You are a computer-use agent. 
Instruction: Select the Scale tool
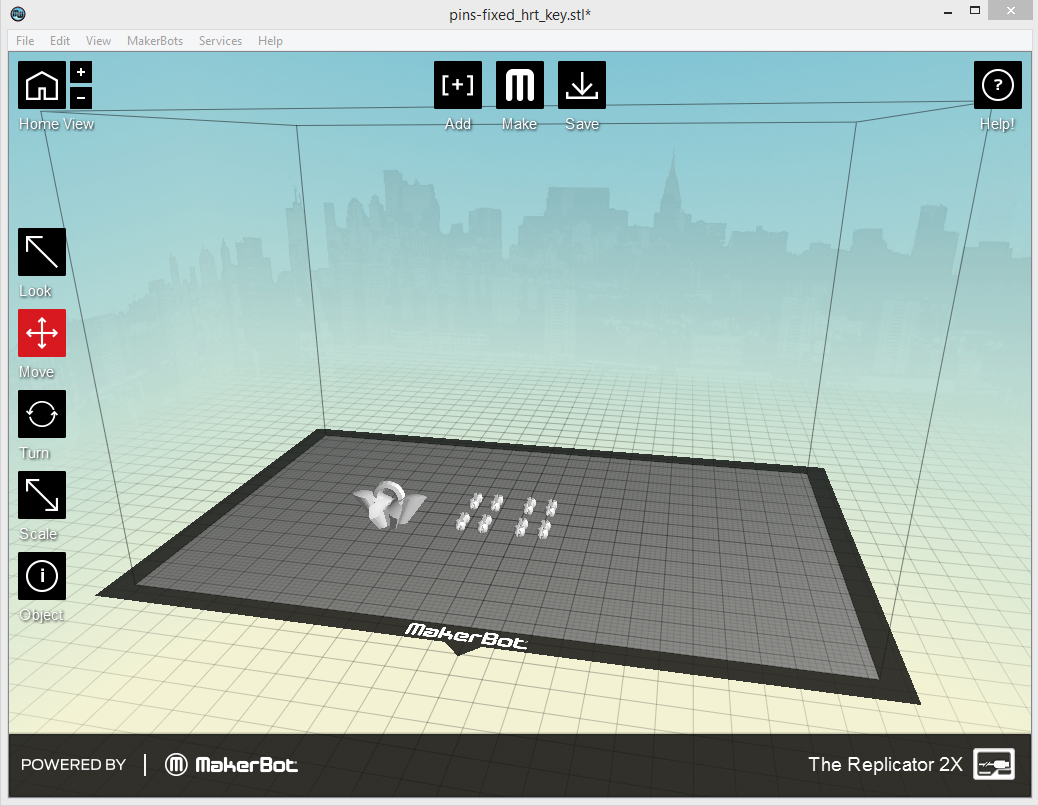[42, 495]
